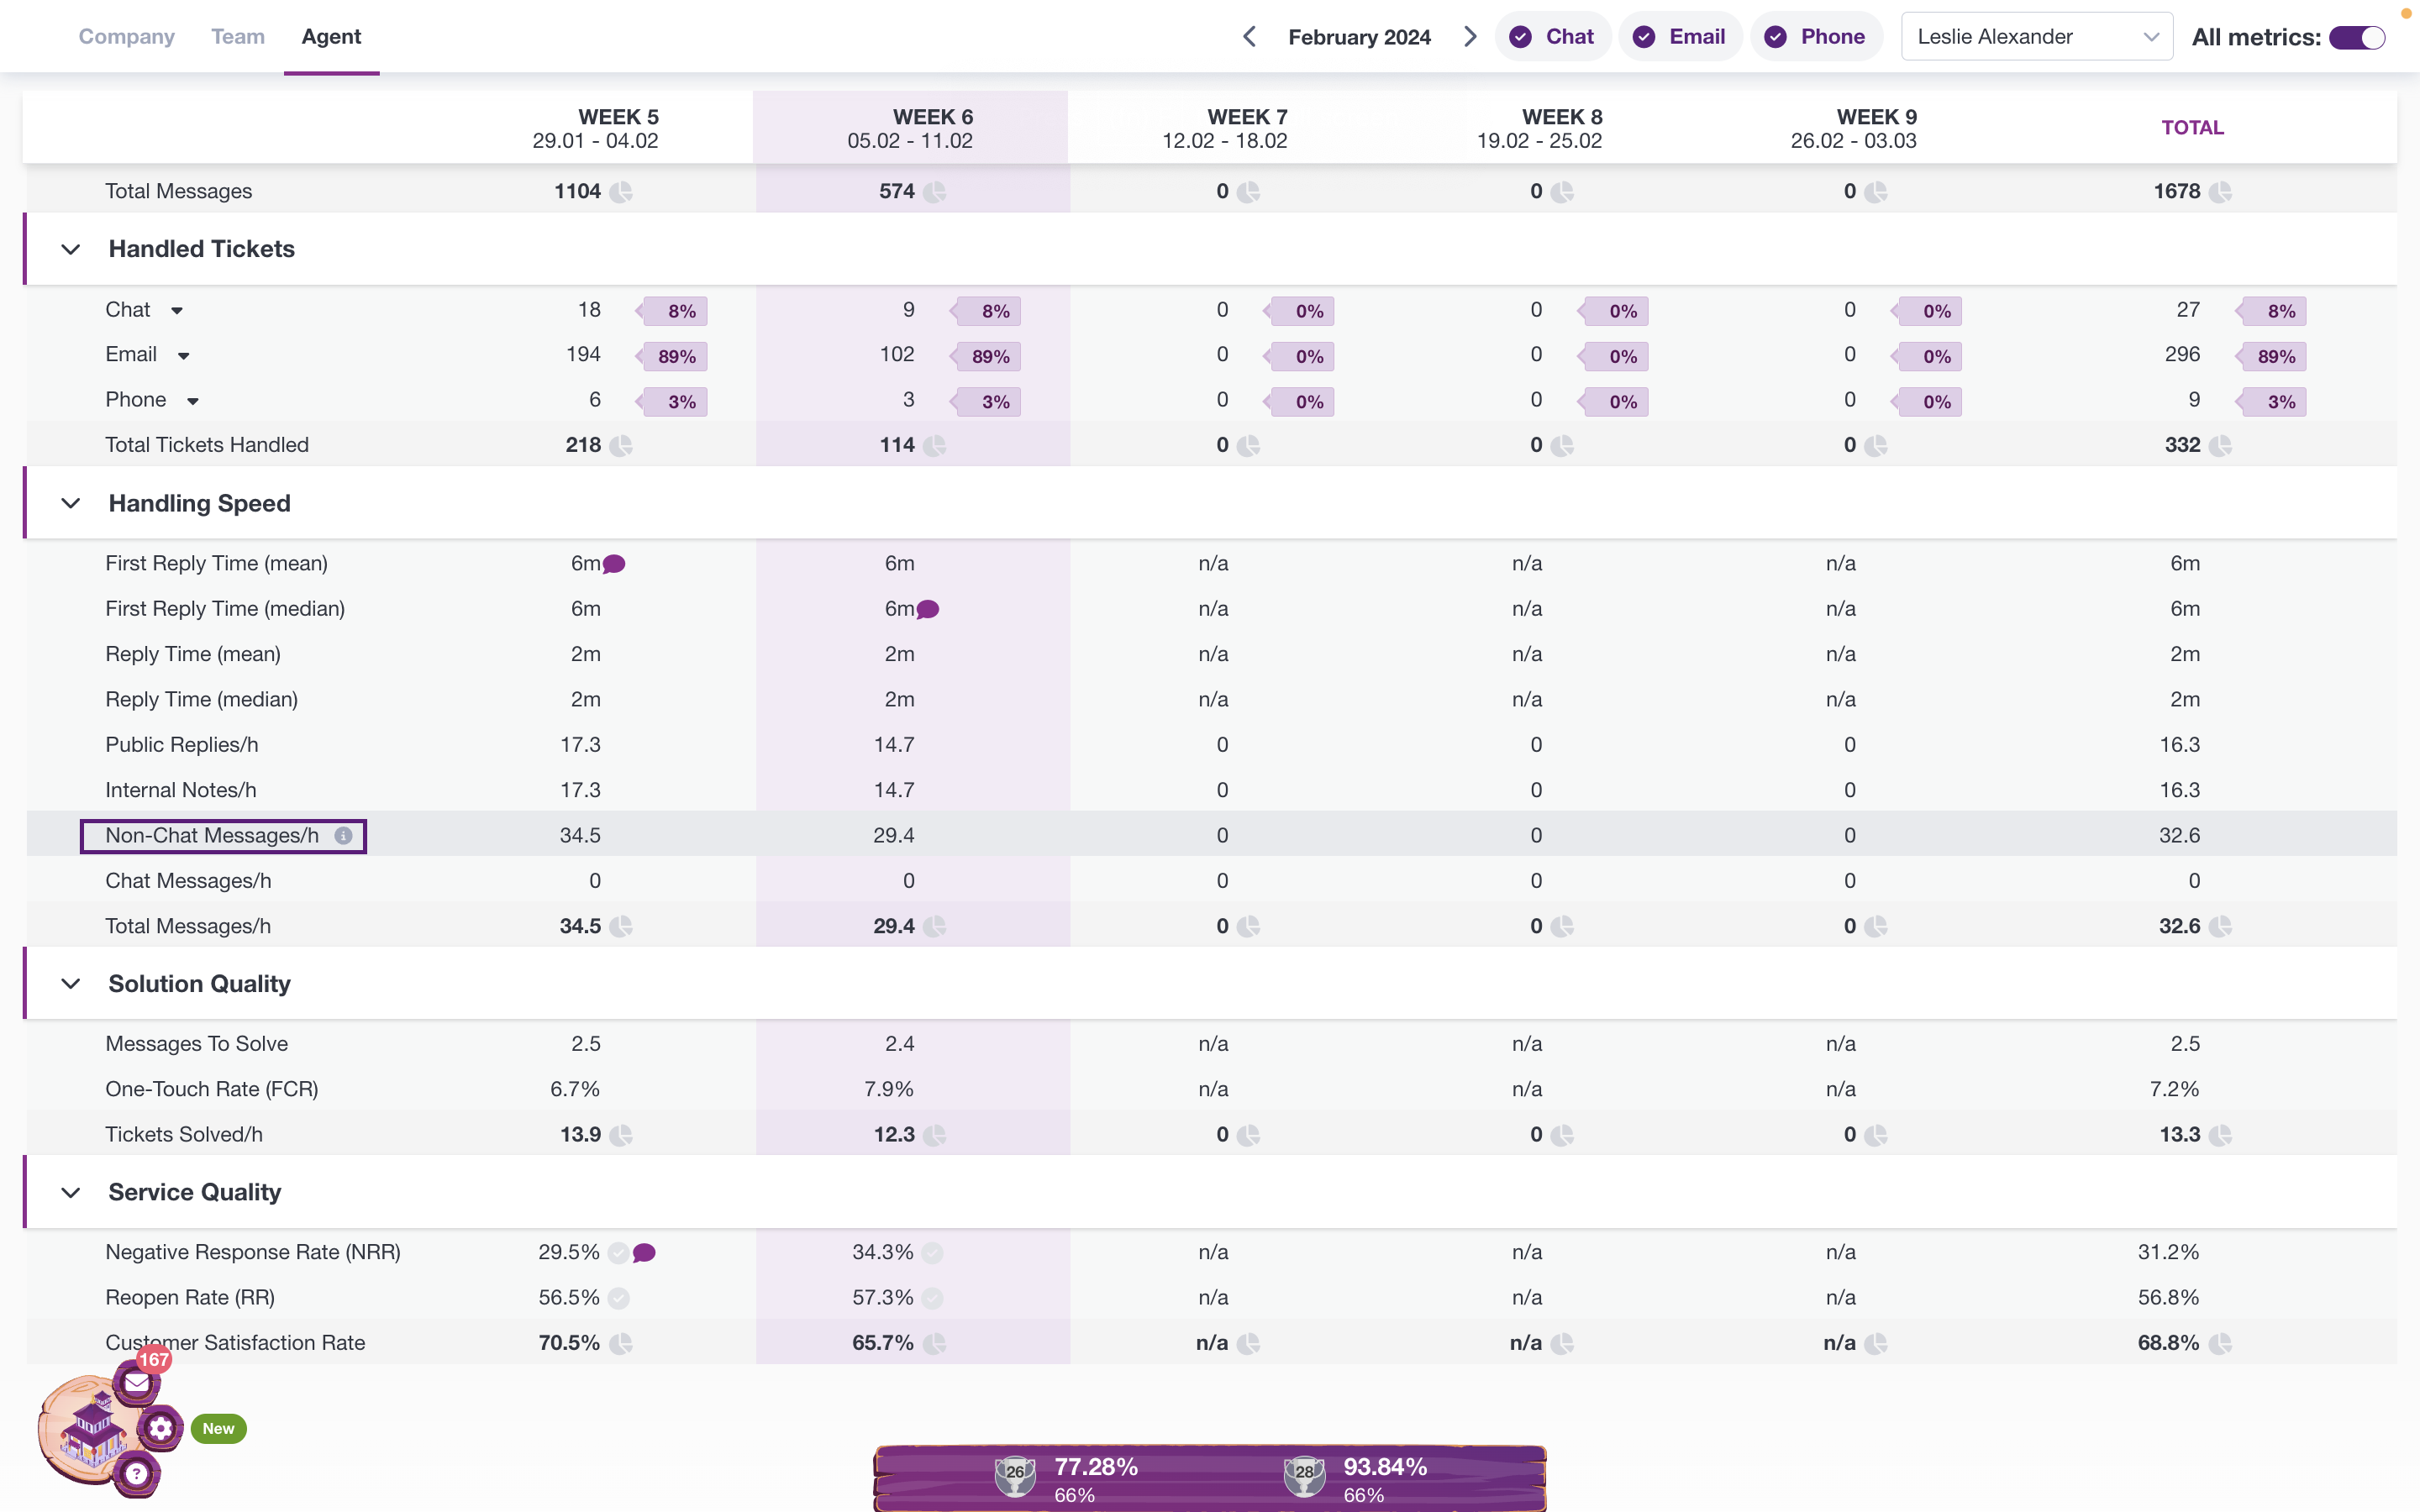Open the gear settings icon beside New
The width and height of the screenshot is (2420, 1512).
tap(160, 1428)
